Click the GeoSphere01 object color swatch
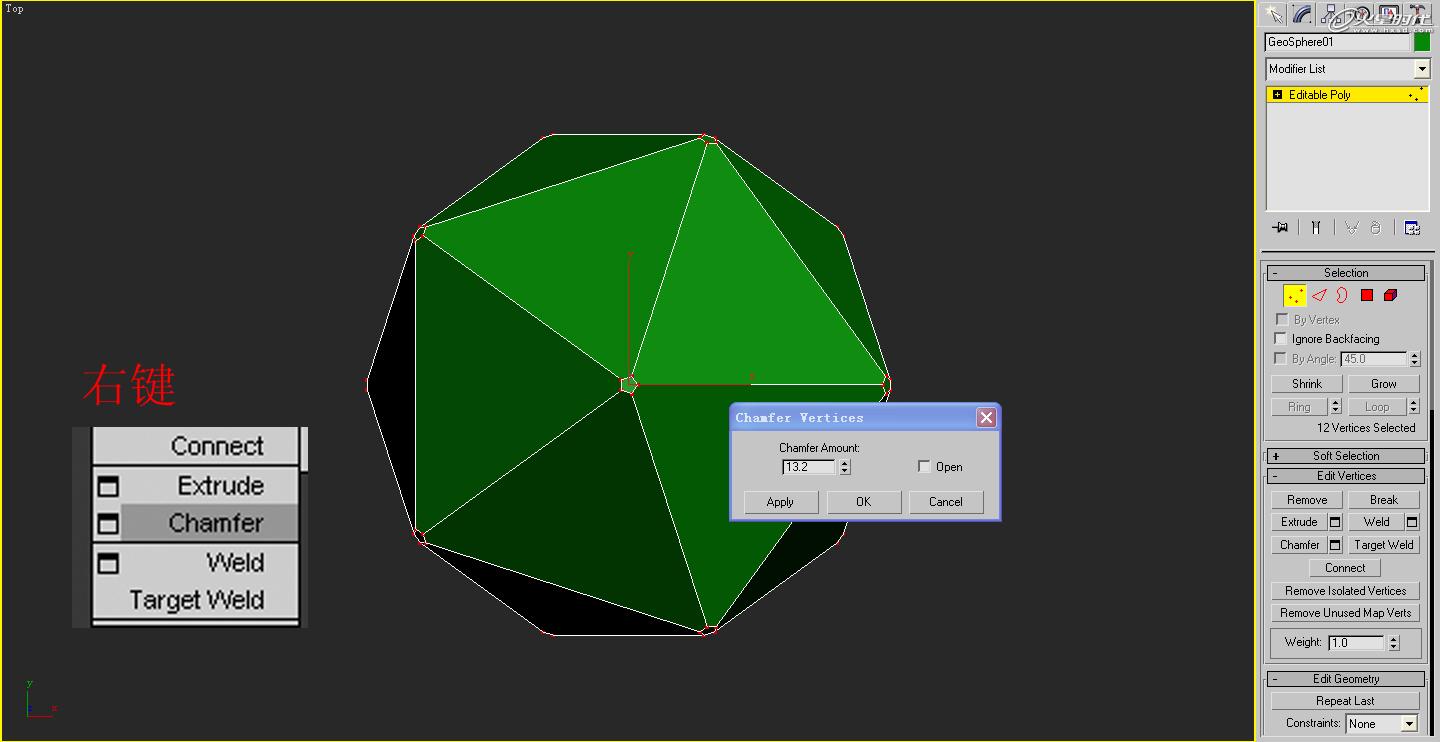 click(x=1421, y=41)
